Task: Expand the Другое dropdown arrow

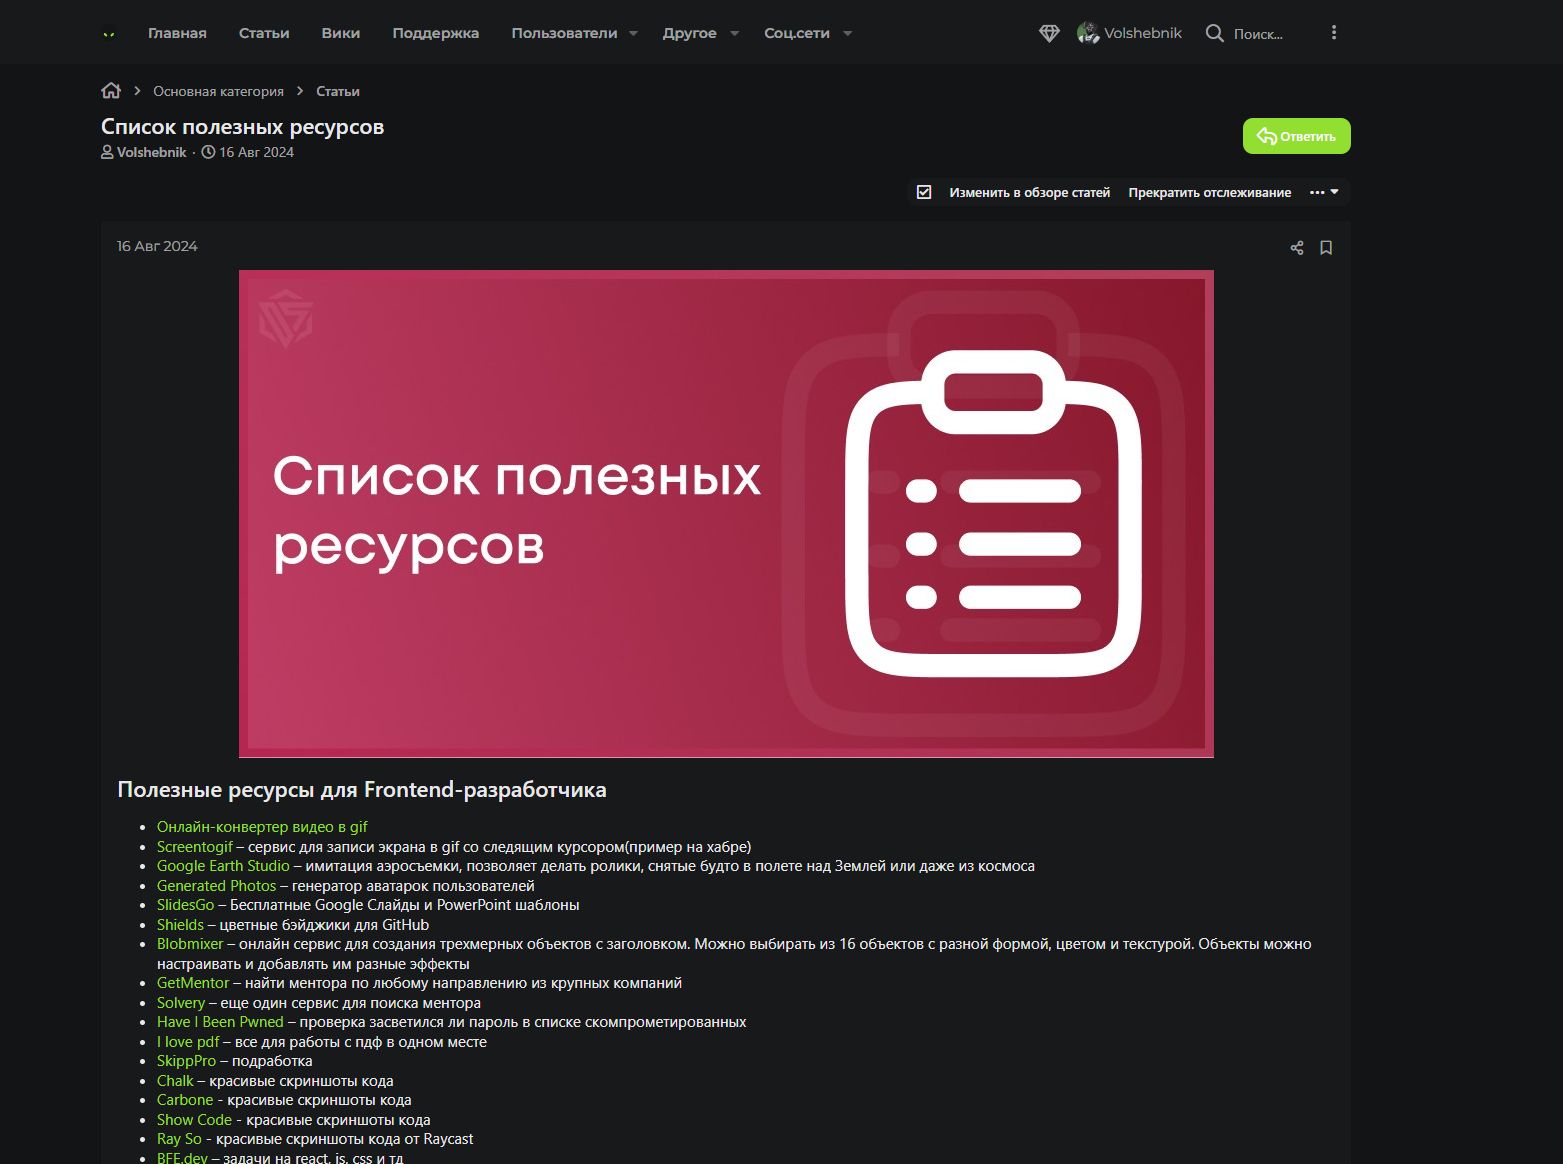Action: click(734, 33)
